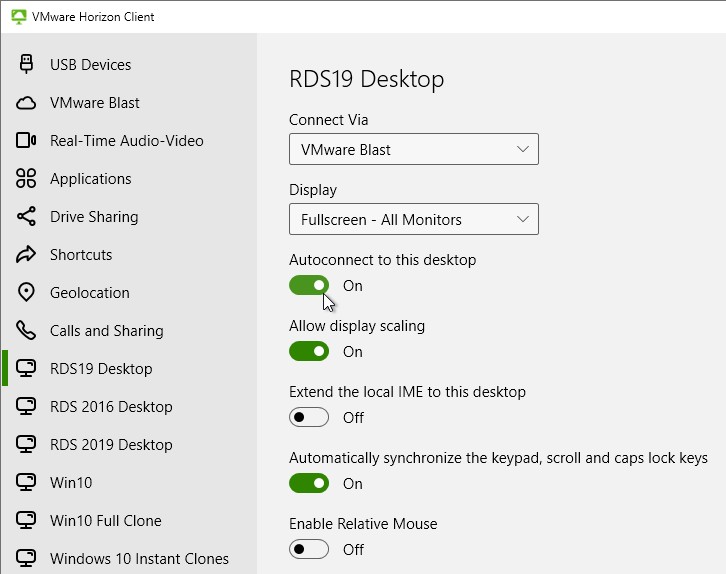Viewport: 726px width, 574px height.
Task: Click the Fullscreen - All Monitors chevron
Action: coord(523,219)
